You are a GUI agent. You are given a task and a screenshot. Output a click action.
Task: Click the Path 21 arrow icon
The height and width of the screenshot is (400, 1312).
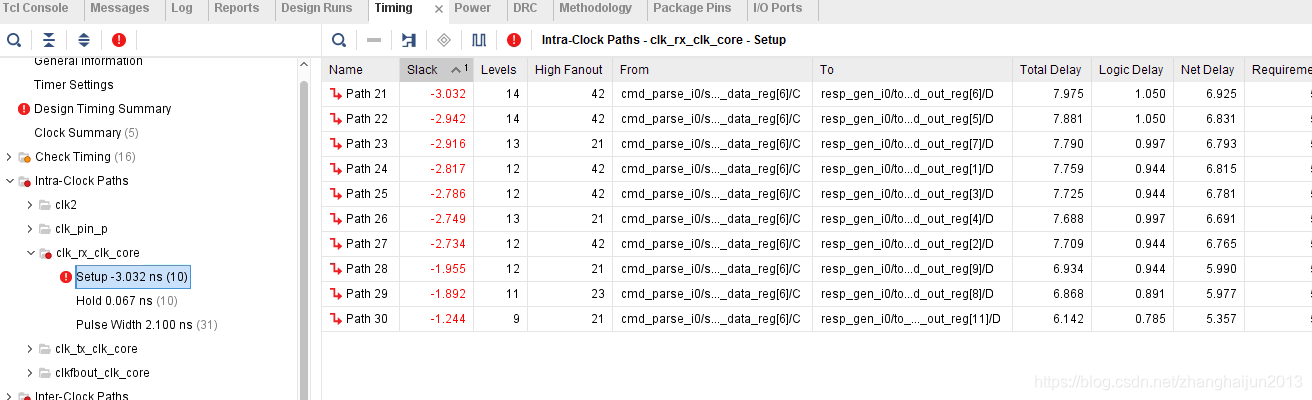(335, 94)
